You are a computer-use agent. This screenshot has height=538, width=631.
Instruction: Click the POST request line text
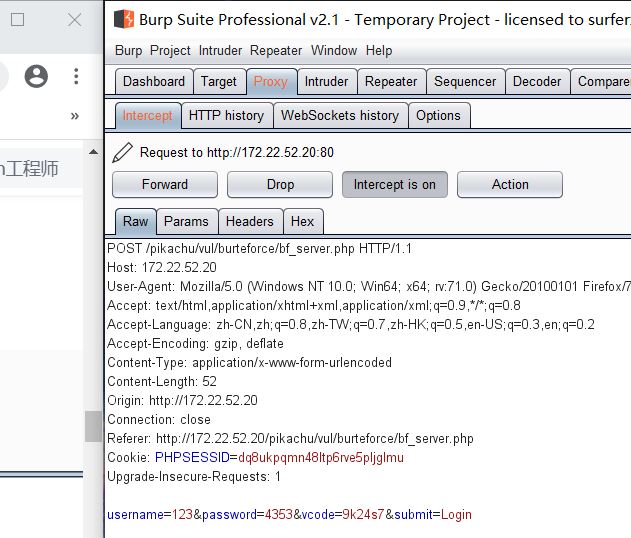260,249
